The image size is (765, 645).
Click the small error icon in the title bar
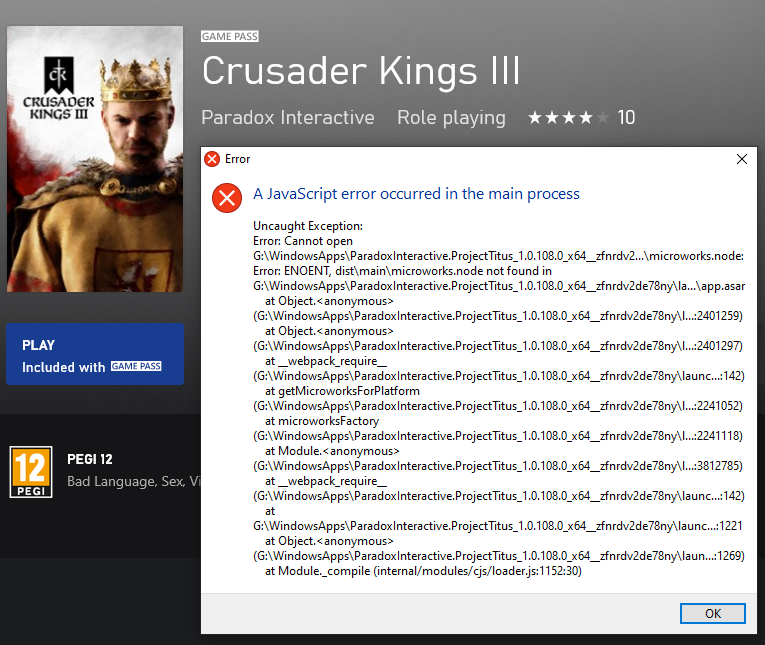tap(212, 159)
